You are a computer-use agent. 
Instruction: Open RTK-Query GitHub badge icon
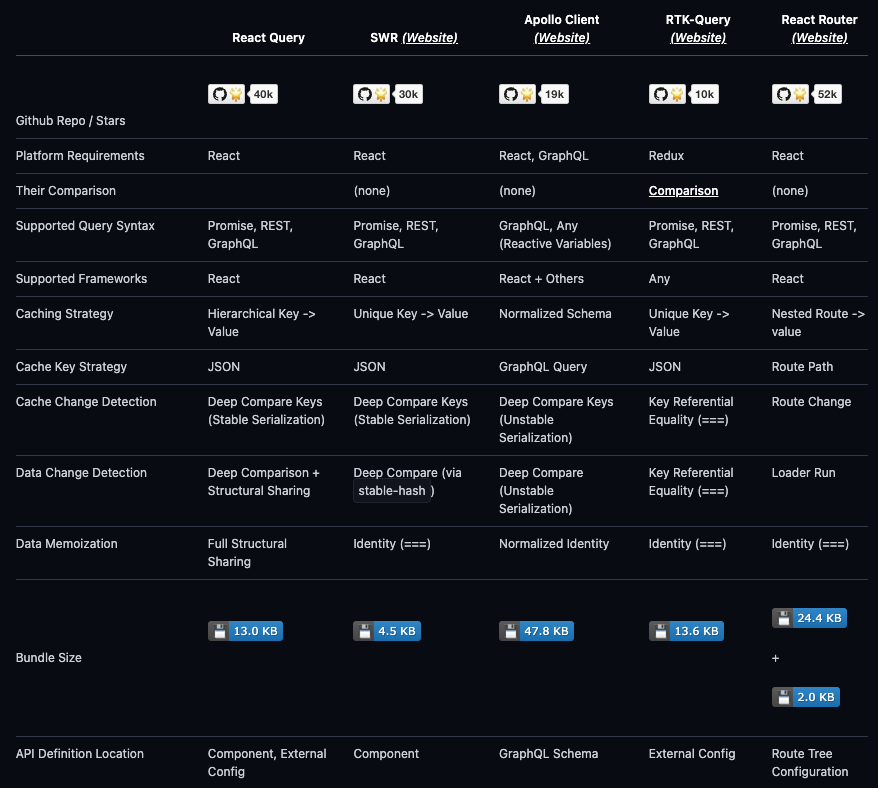tap(667, 94)
